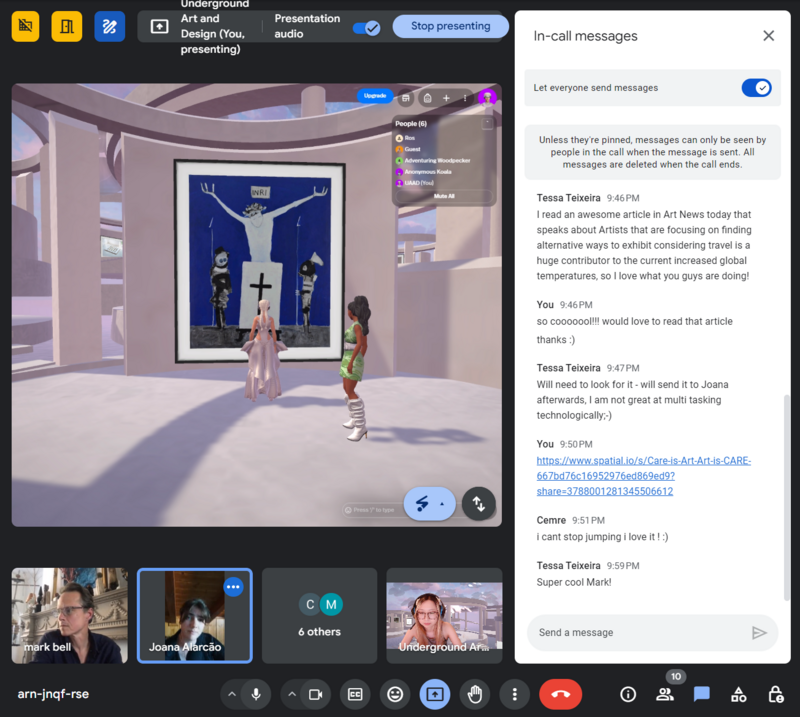Click Stop presenting
This screenshot has width=800, height=717.
pos(451,26)
